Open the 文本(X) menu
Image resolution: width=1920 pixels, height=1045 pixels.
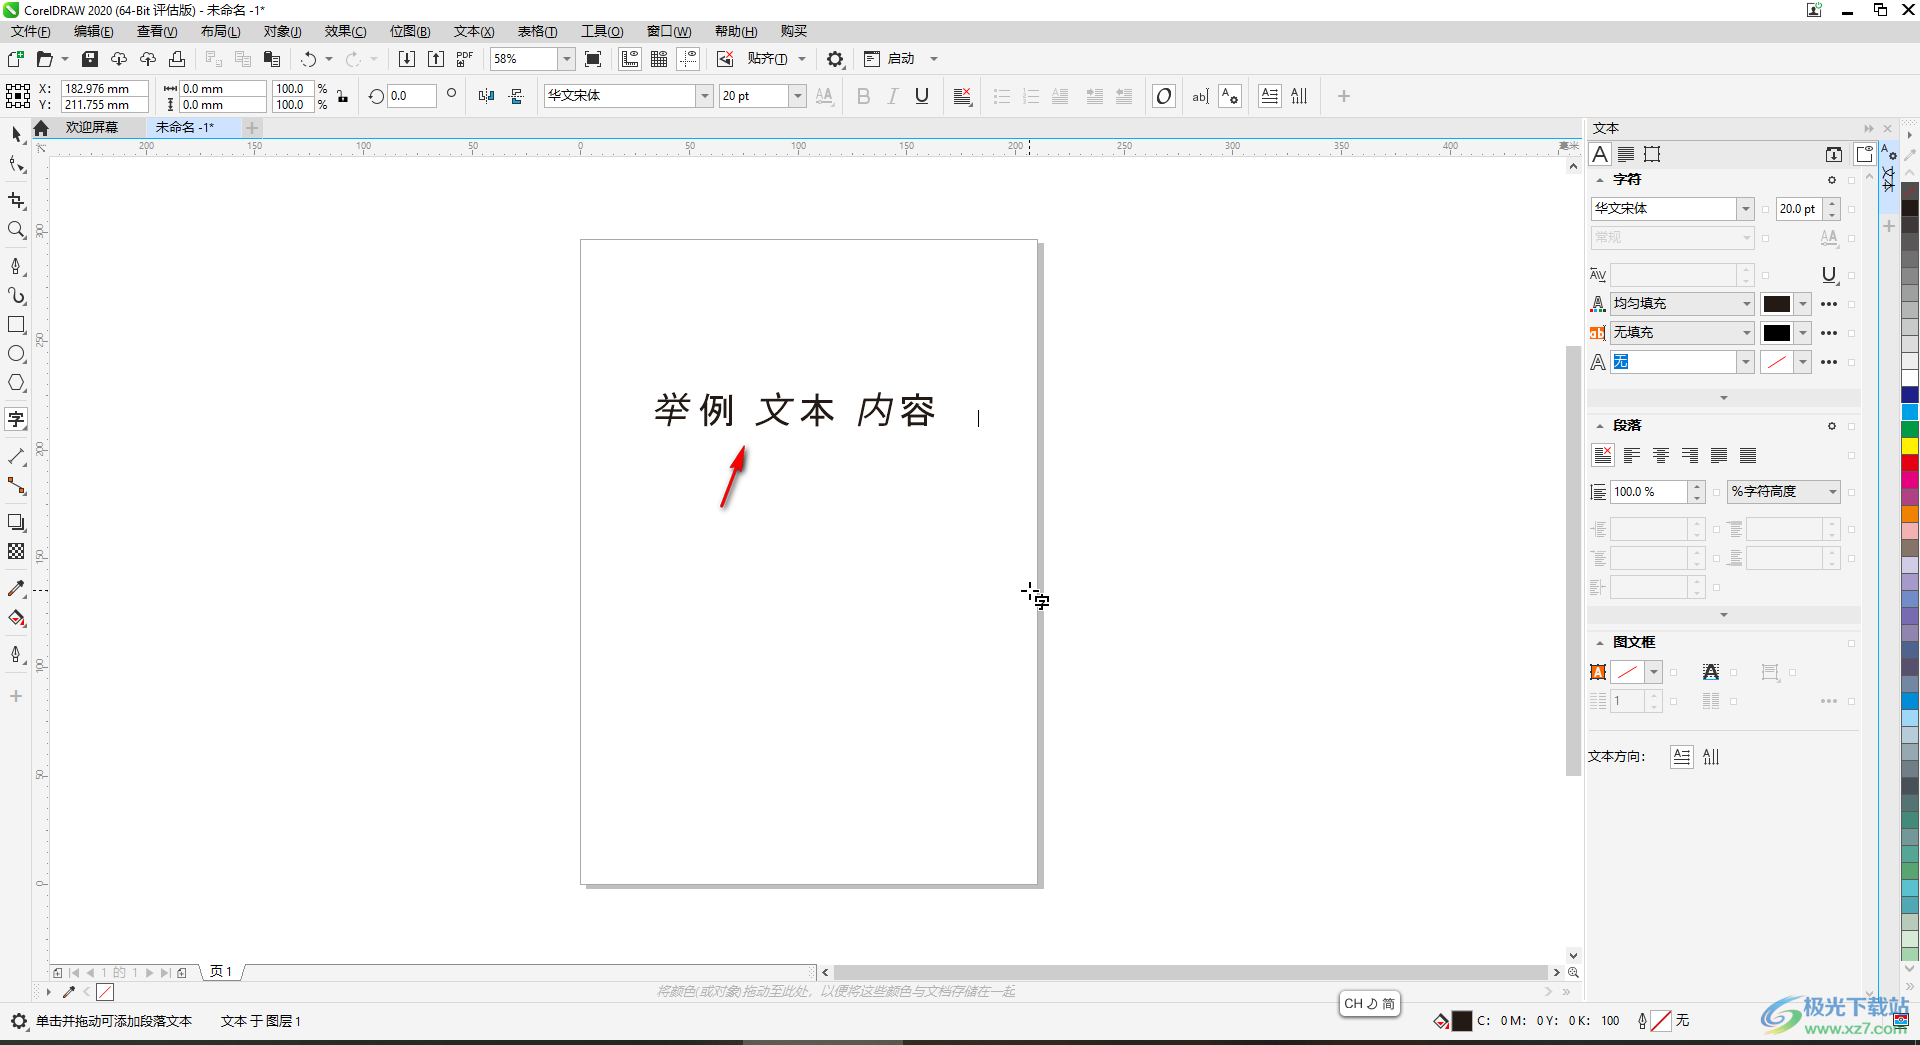coord(474,31)
